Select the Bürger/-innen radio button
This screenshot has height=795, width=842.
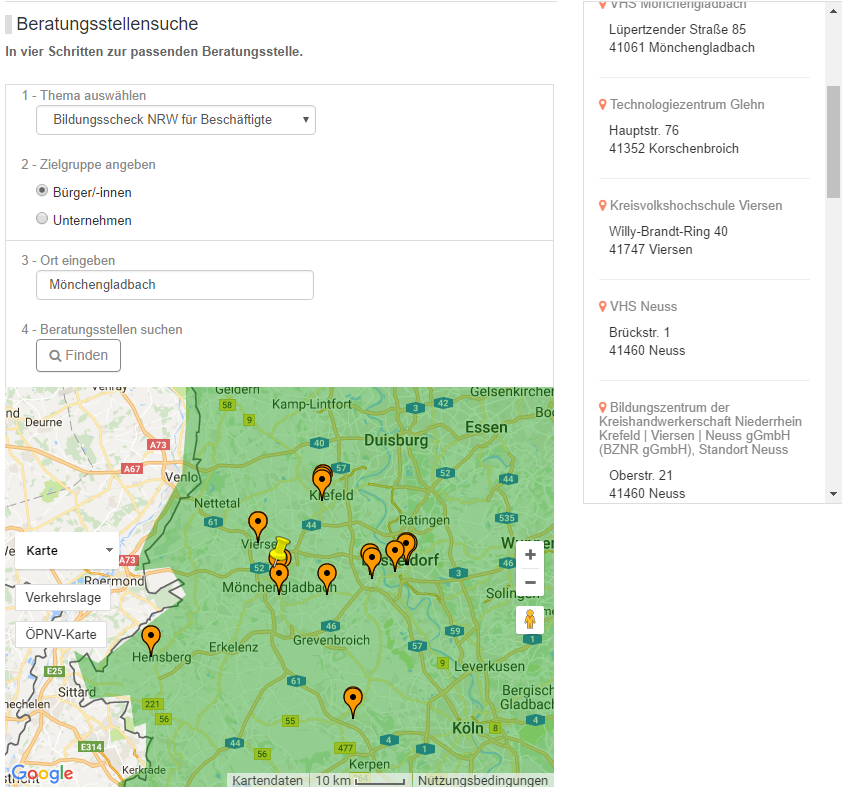42,191
